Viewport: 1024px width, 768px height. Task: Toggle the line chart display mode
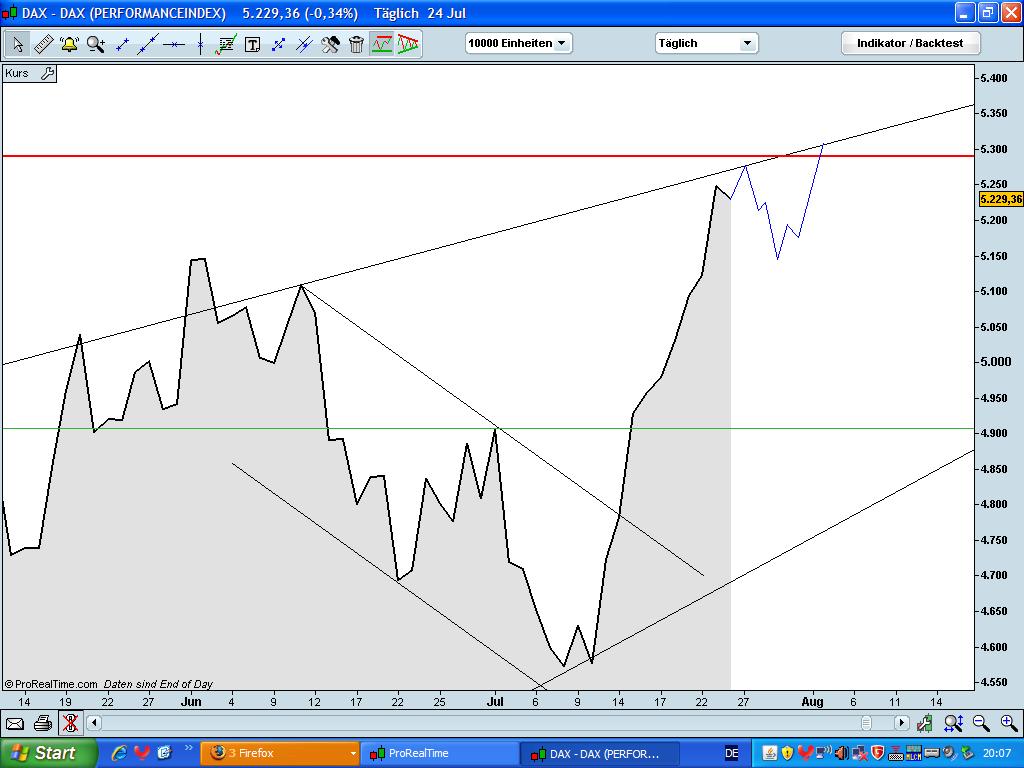pos(383,44)
